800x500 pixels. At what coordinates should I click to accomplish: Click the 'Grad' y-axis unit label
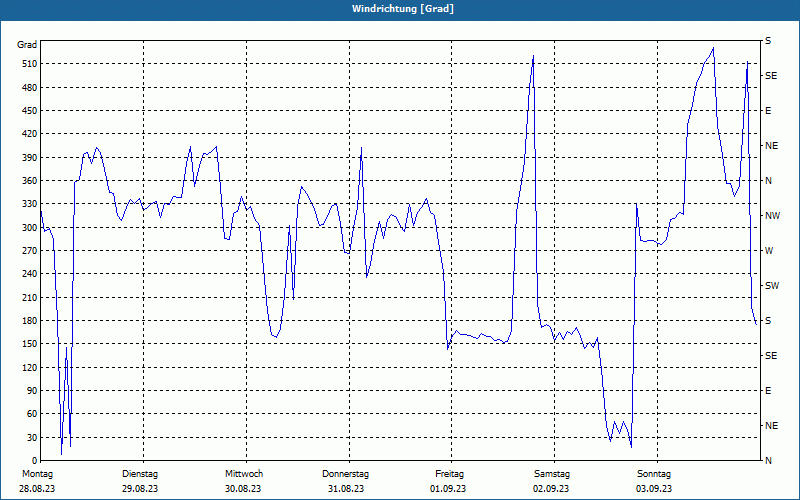(x=27, y=45)
